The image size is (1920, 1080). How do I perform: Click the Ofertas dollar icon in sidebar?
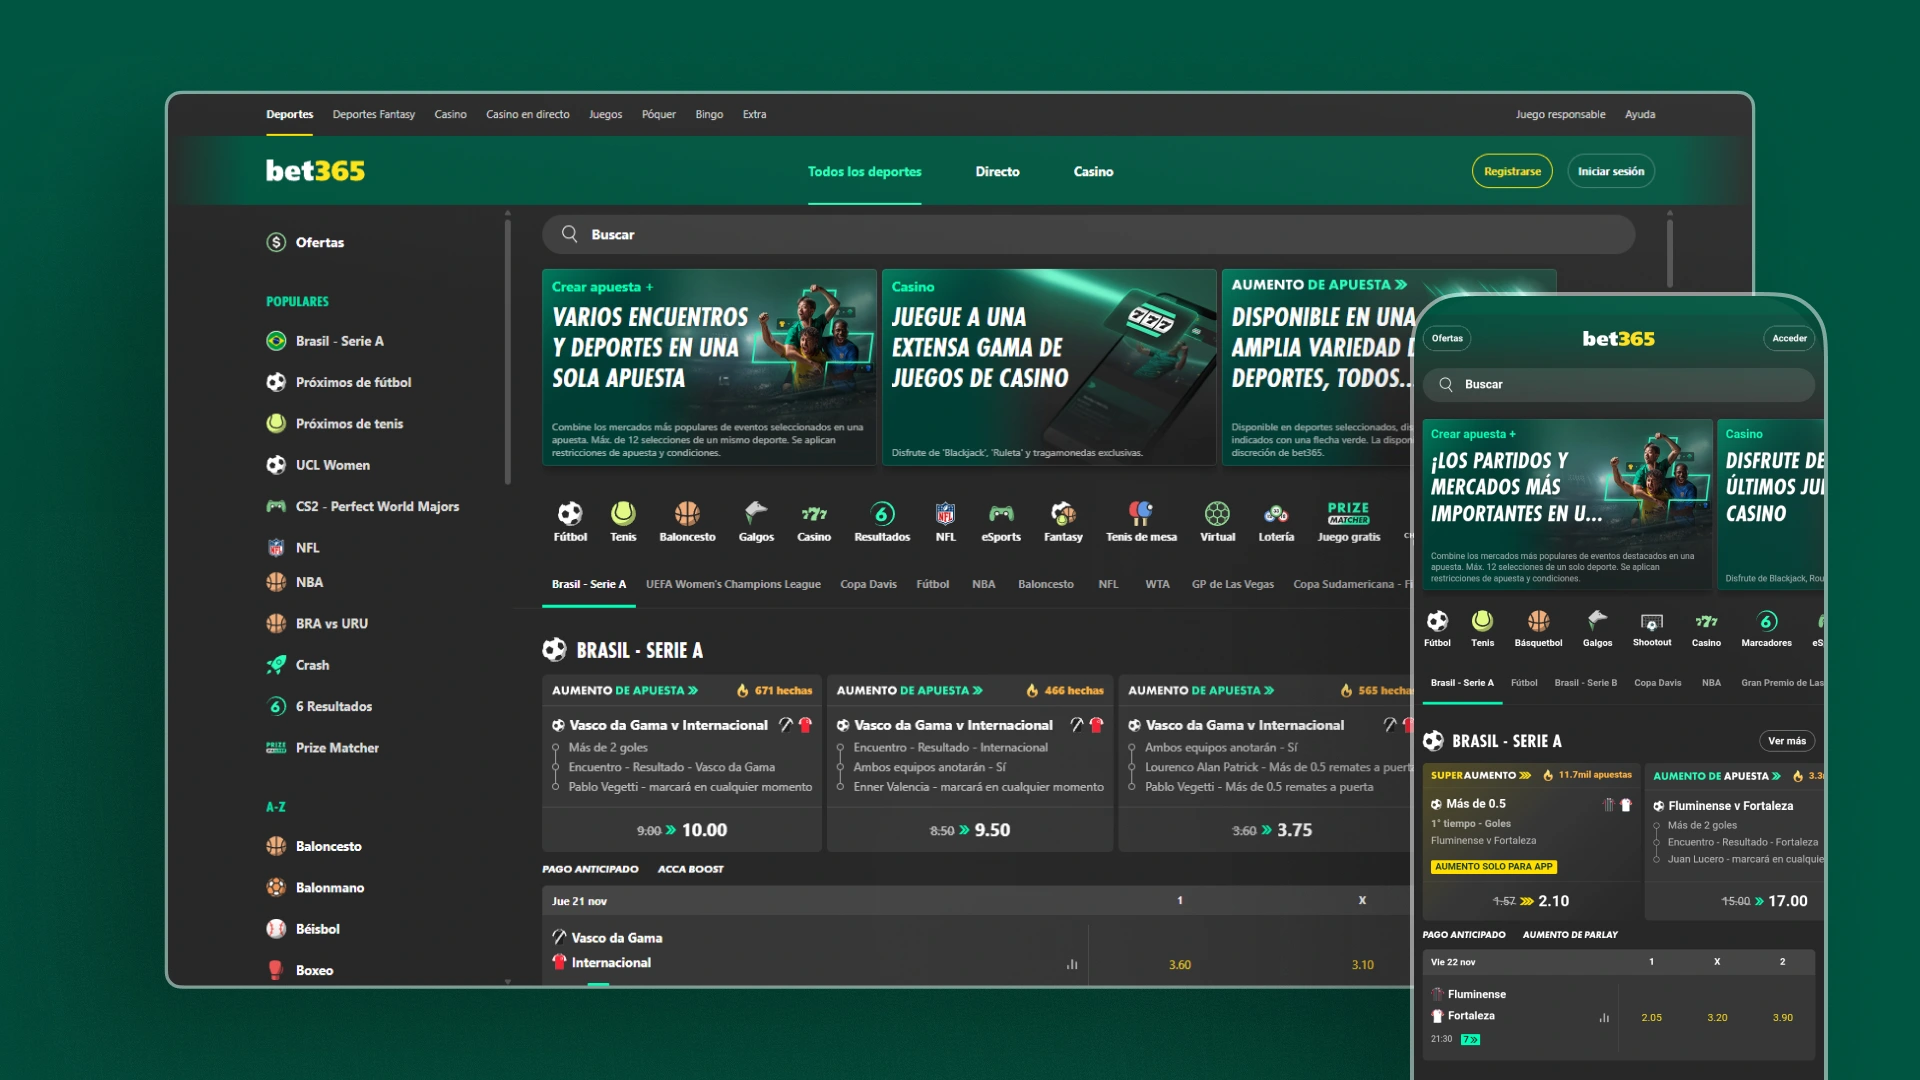[276, 242]
